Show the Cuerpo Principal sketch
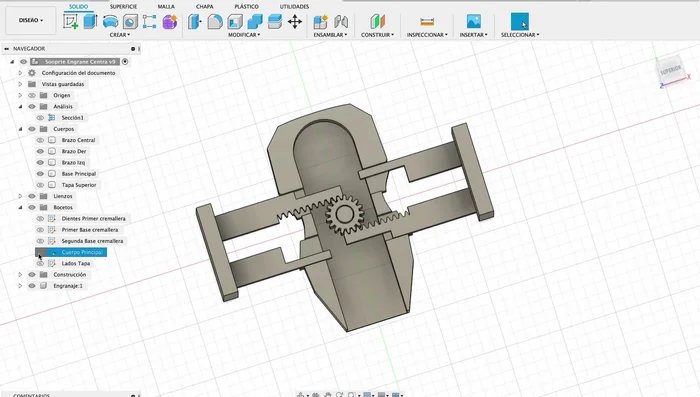Viewport: 700px width, 397px height. [40, 252]
